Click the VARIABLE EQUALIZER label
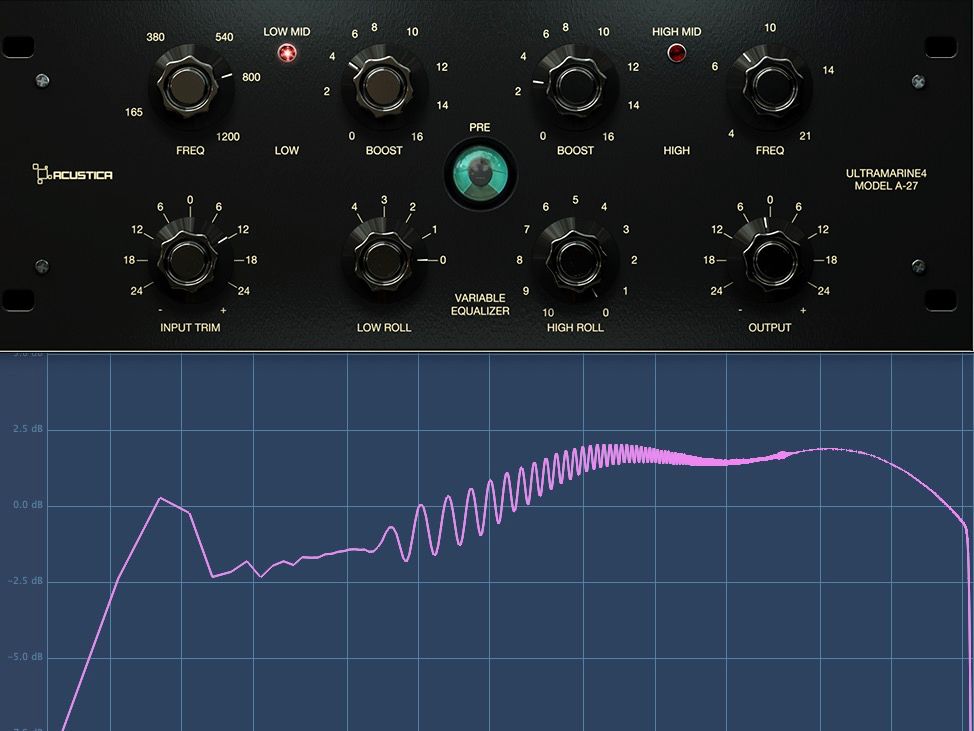 (480, 304)
